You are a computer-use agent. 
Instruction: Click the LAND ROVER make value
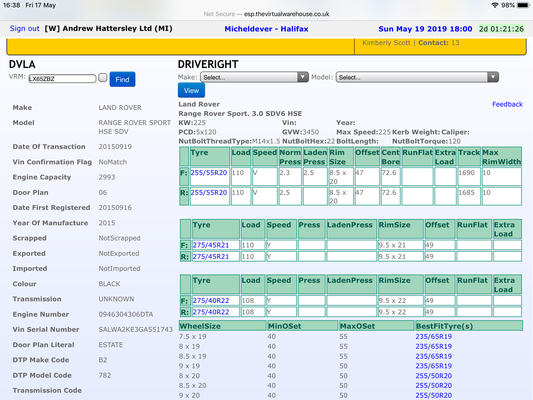click(120, 108)
